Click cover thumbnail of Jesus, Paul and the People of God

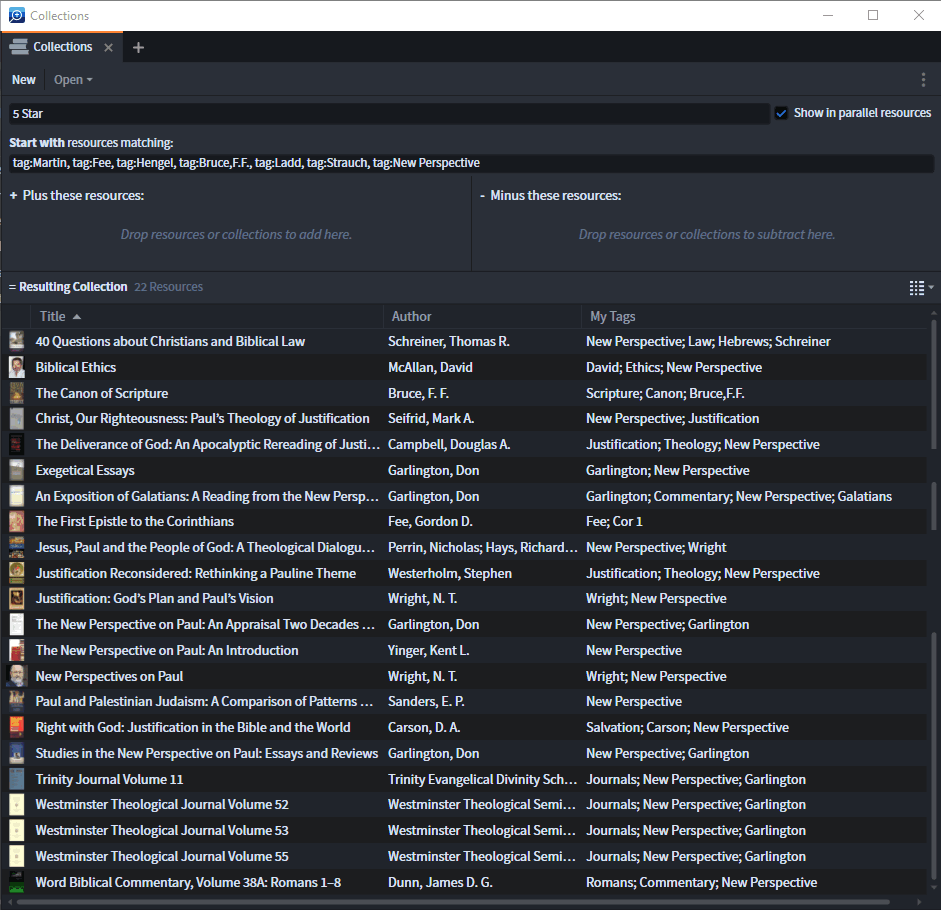(17, 547)
